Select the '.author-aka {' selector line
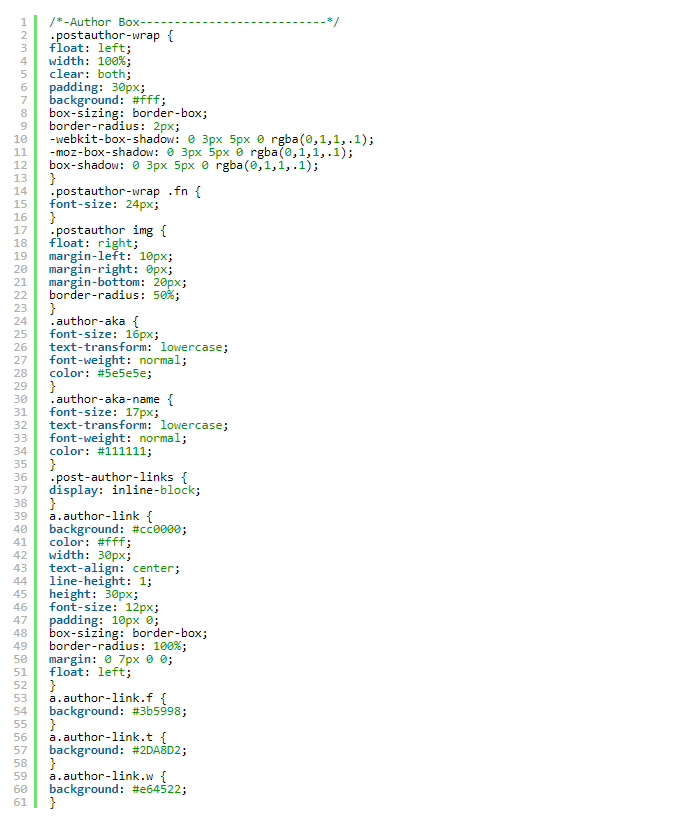This screenshot has height=820, width=679. (94, 321)
